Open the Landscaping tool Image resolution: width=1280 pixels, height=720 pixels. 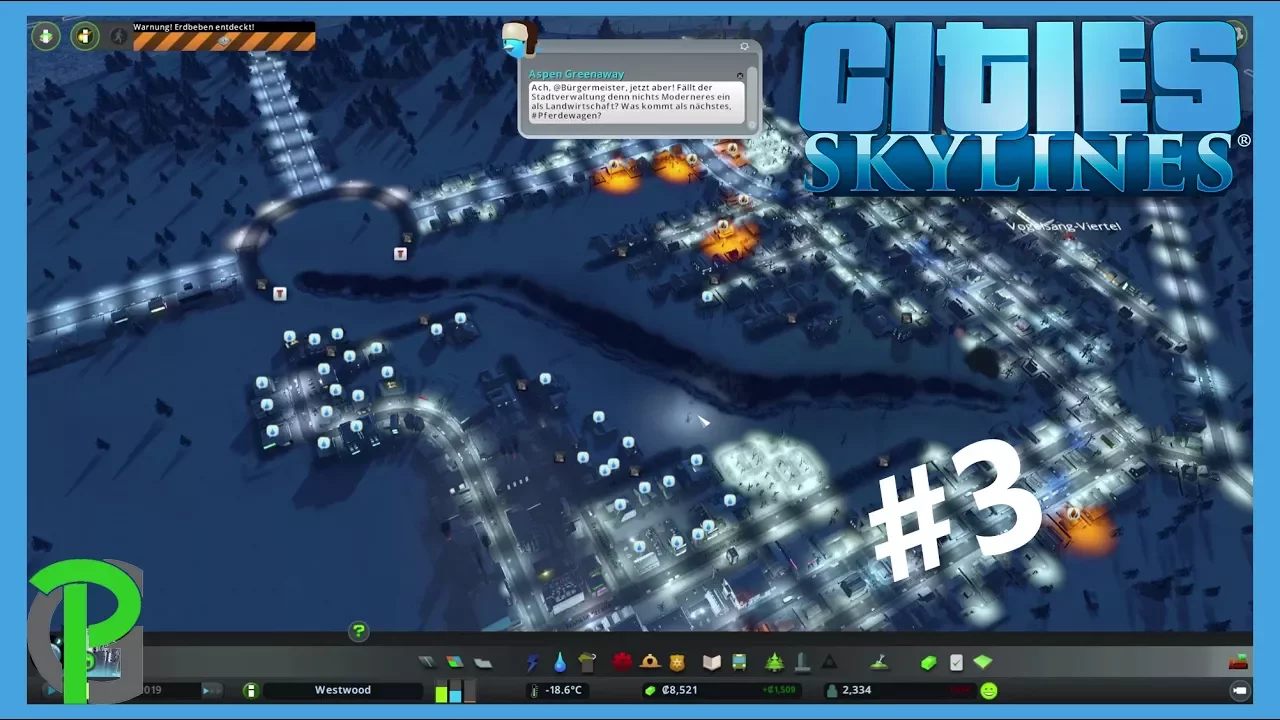[878, 662]
